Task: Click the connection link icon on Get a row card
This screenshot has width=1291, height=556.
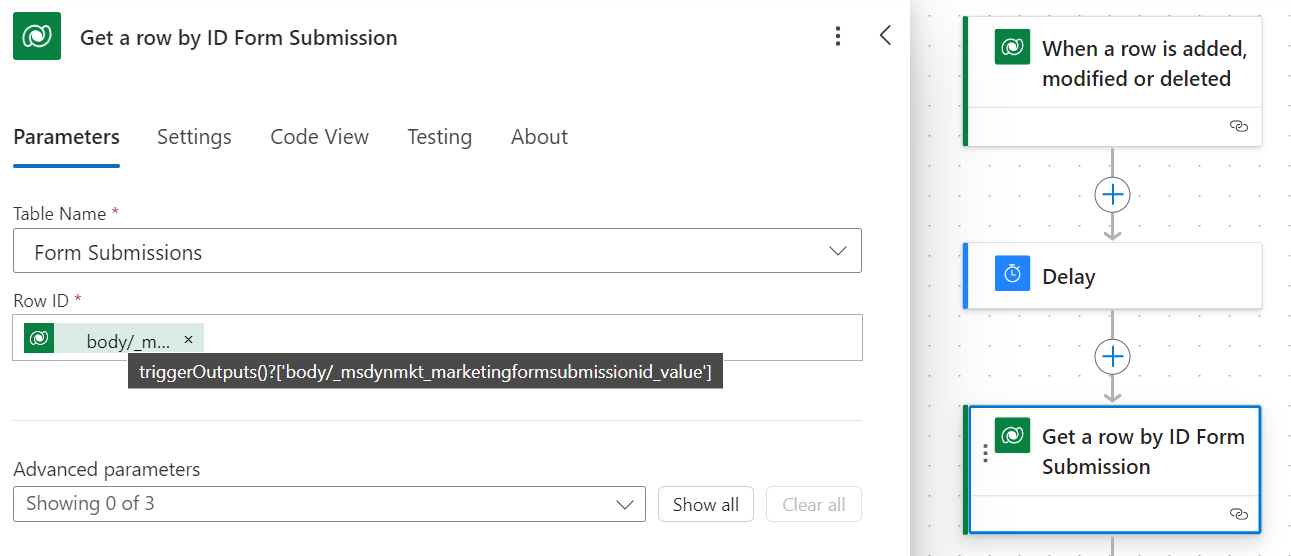Action: click(1238, 513)
